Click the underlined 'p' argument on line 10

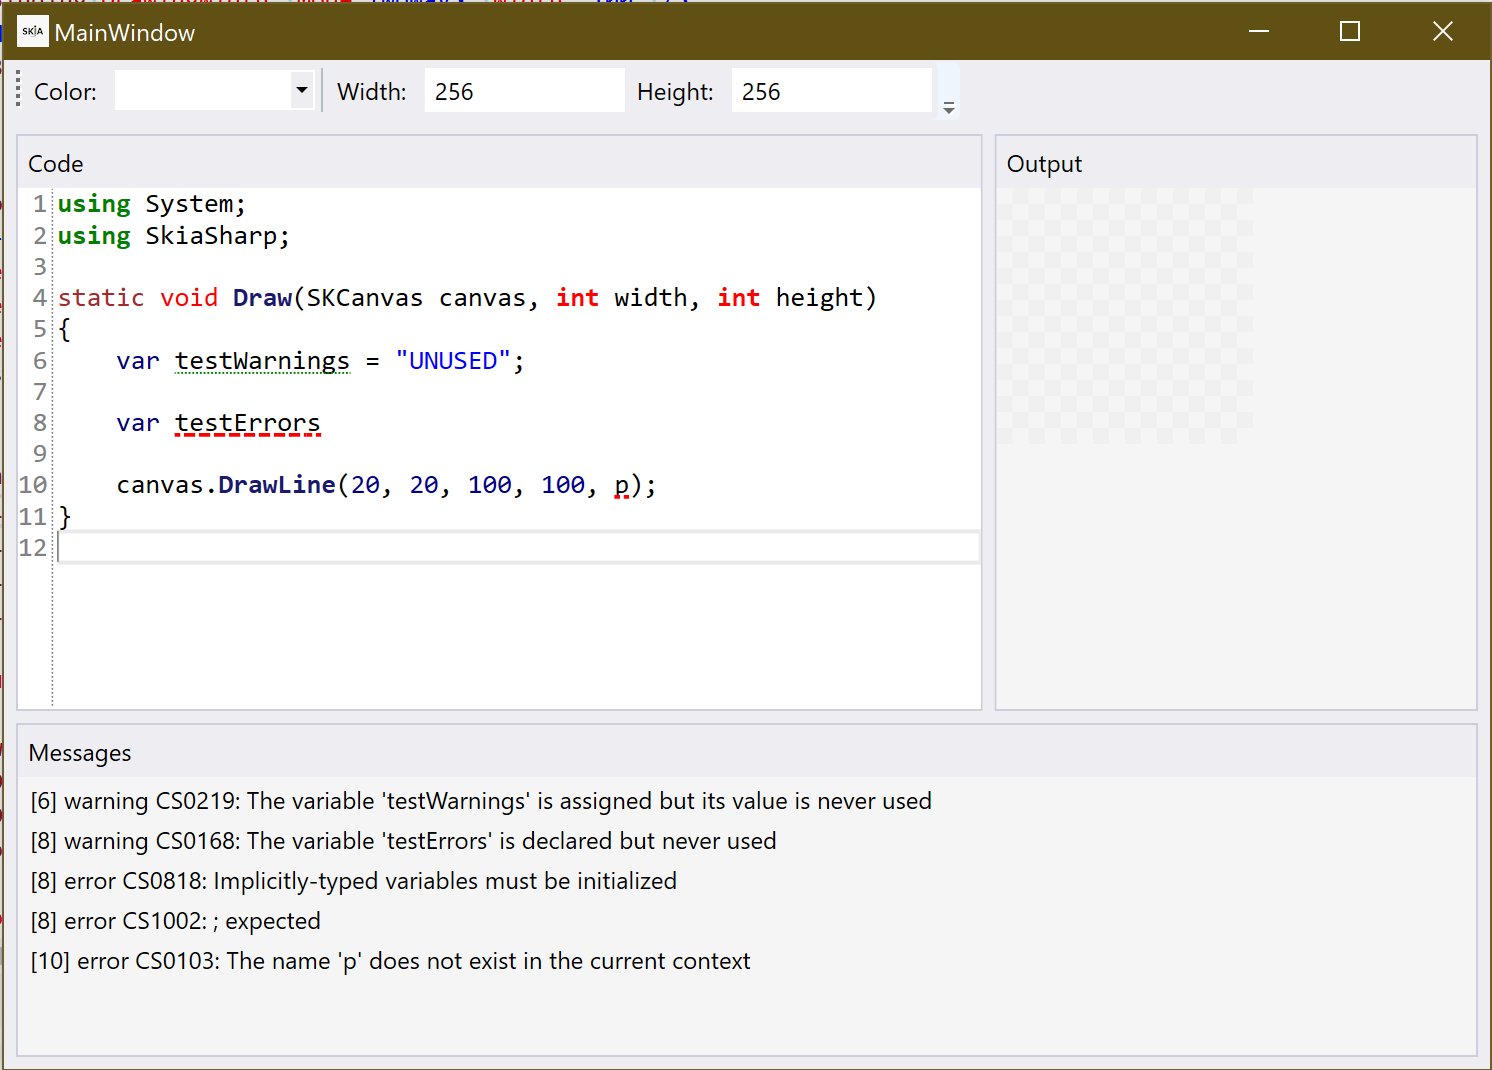tap(622, 486)
